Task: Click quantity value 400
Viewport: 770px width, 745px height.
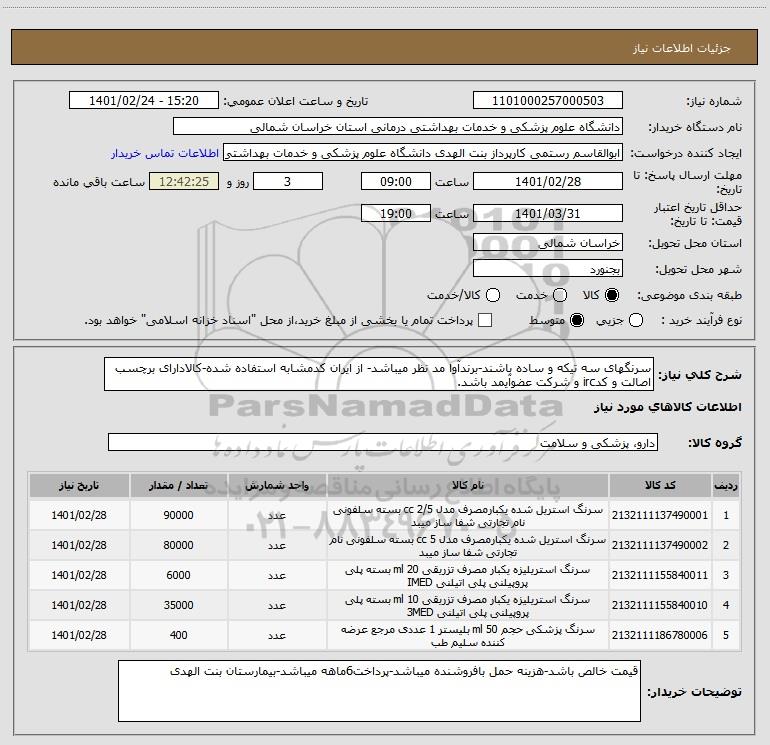Action: tap(178, 635)
